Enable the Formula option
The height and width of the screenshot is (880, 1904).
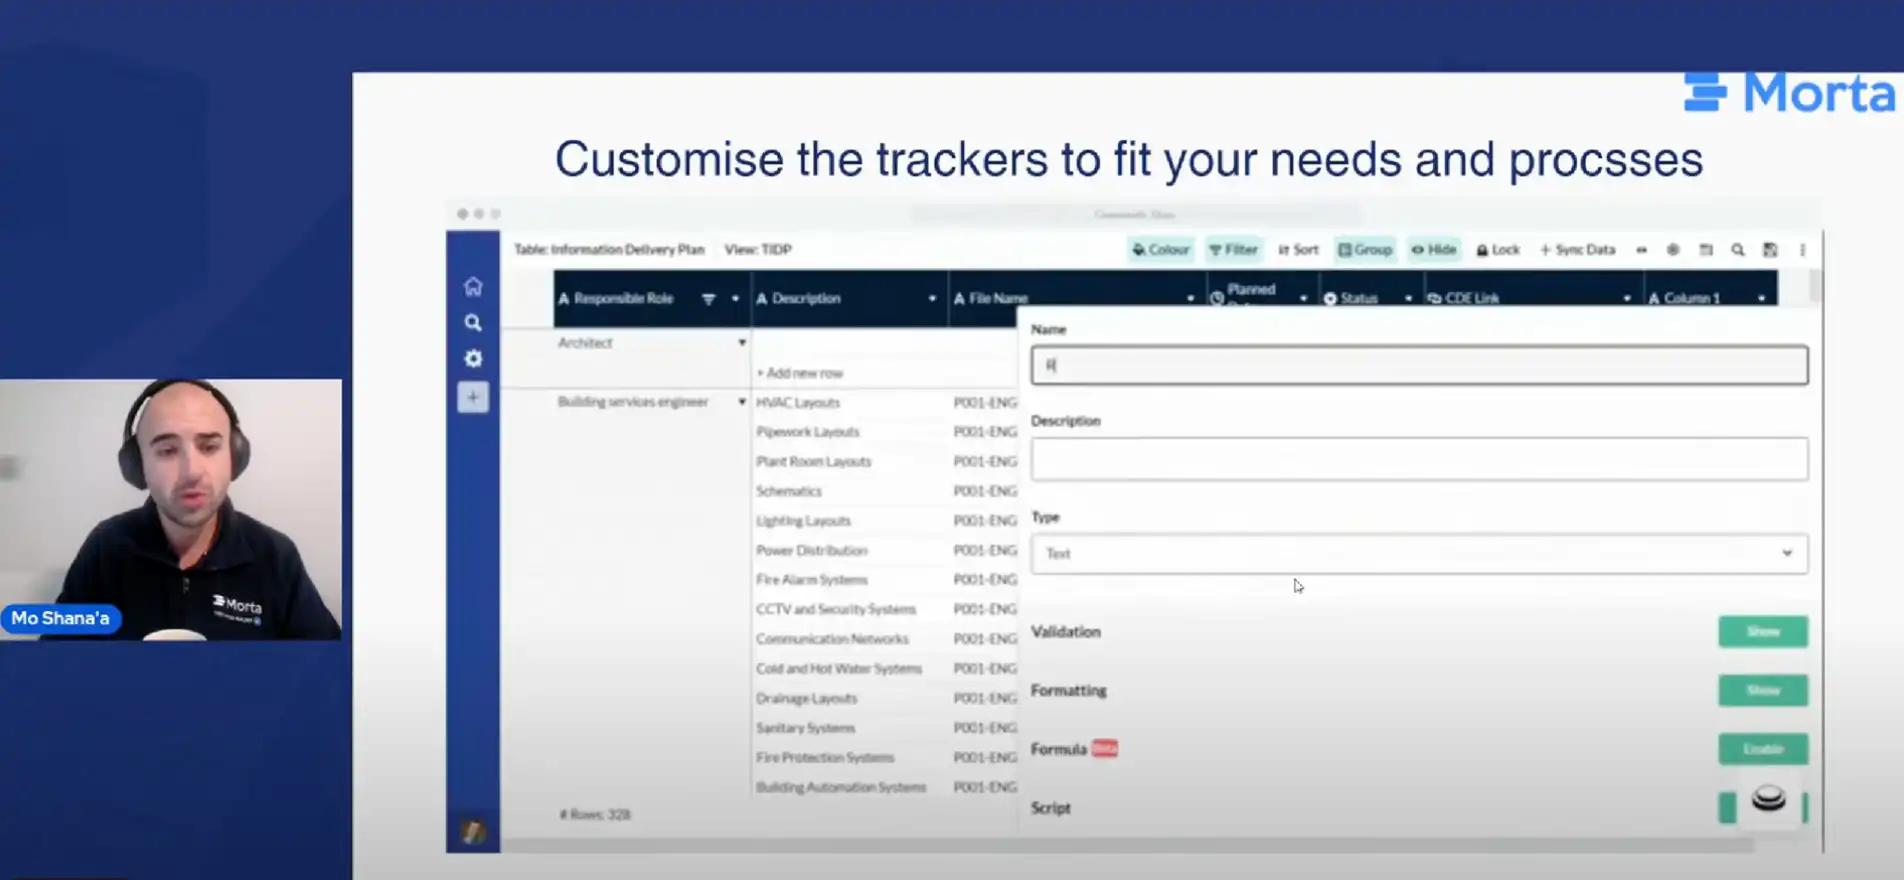(x=1762, y=749)
